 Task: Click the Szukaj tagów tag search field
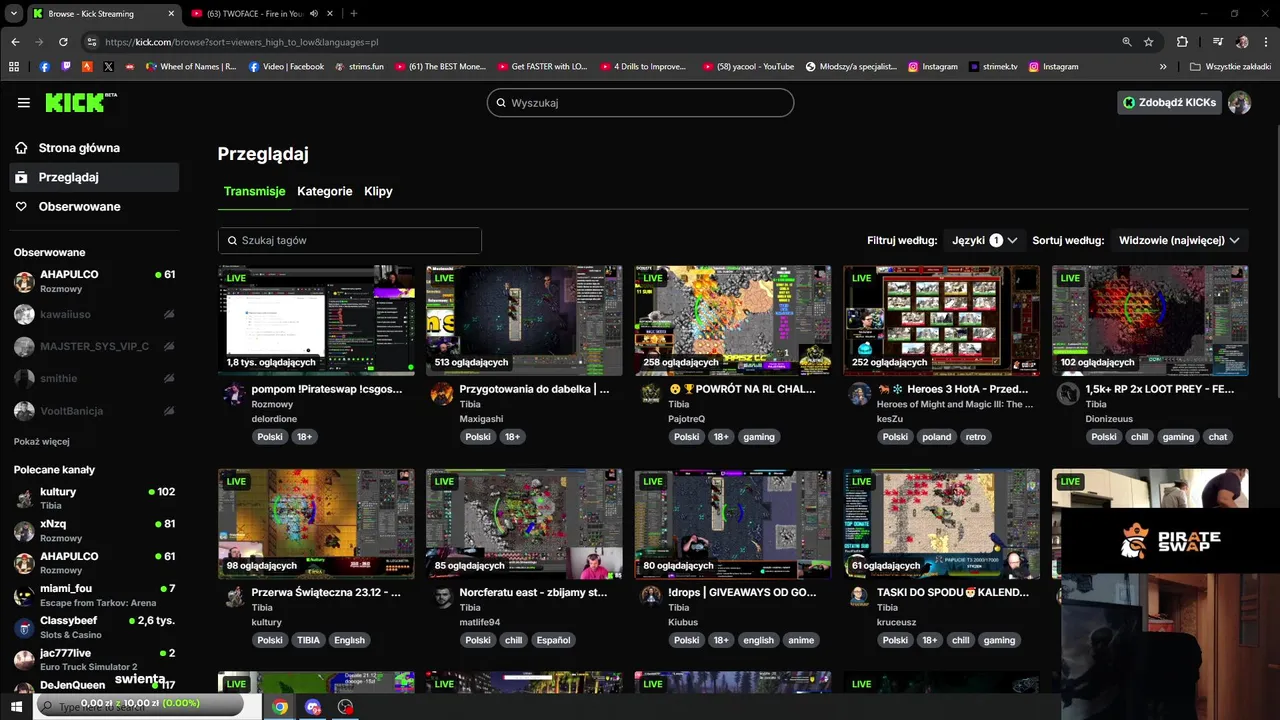tap(350, 241)
